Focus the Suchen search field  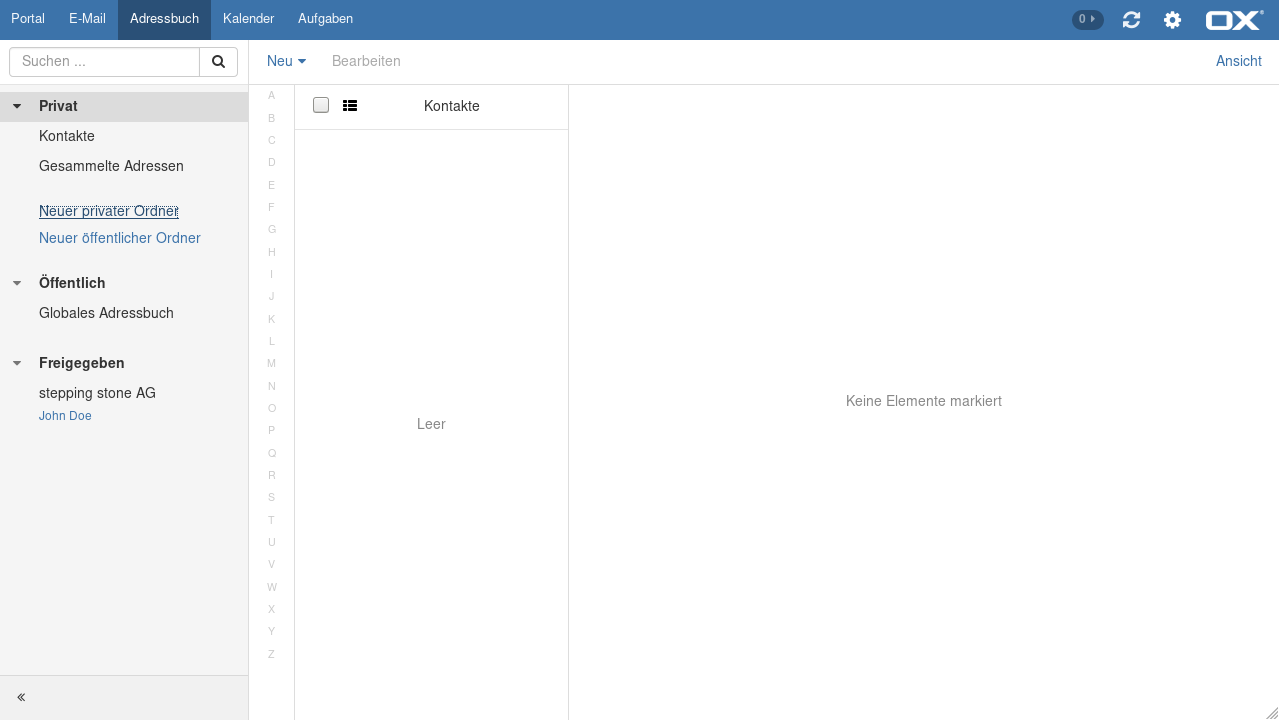(x=105, y=62)
